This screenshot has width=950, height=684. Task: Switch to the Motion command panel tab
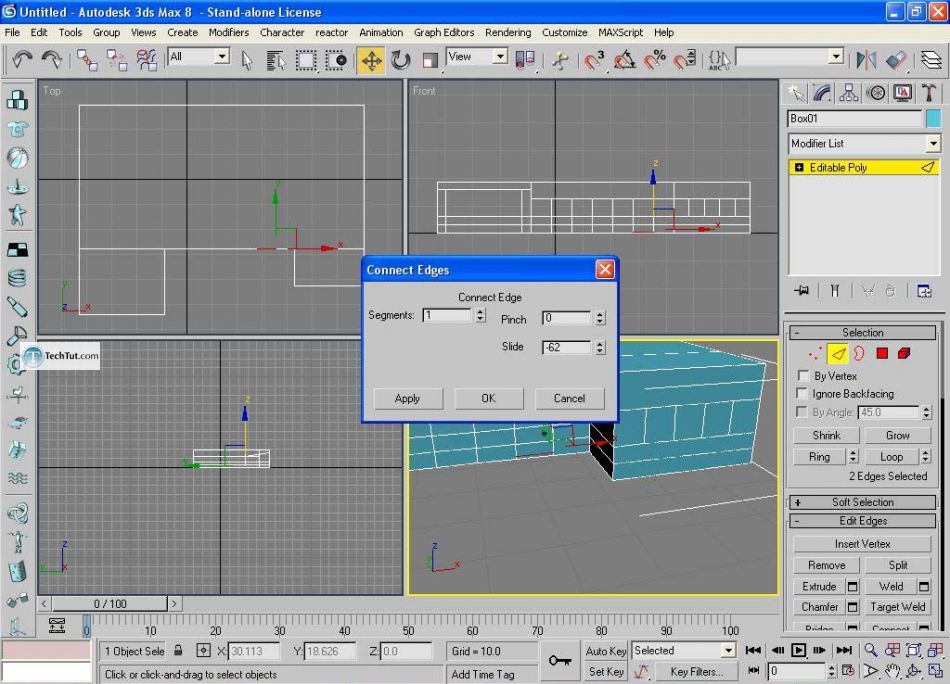pyautogui.click(x=875, y=93)
